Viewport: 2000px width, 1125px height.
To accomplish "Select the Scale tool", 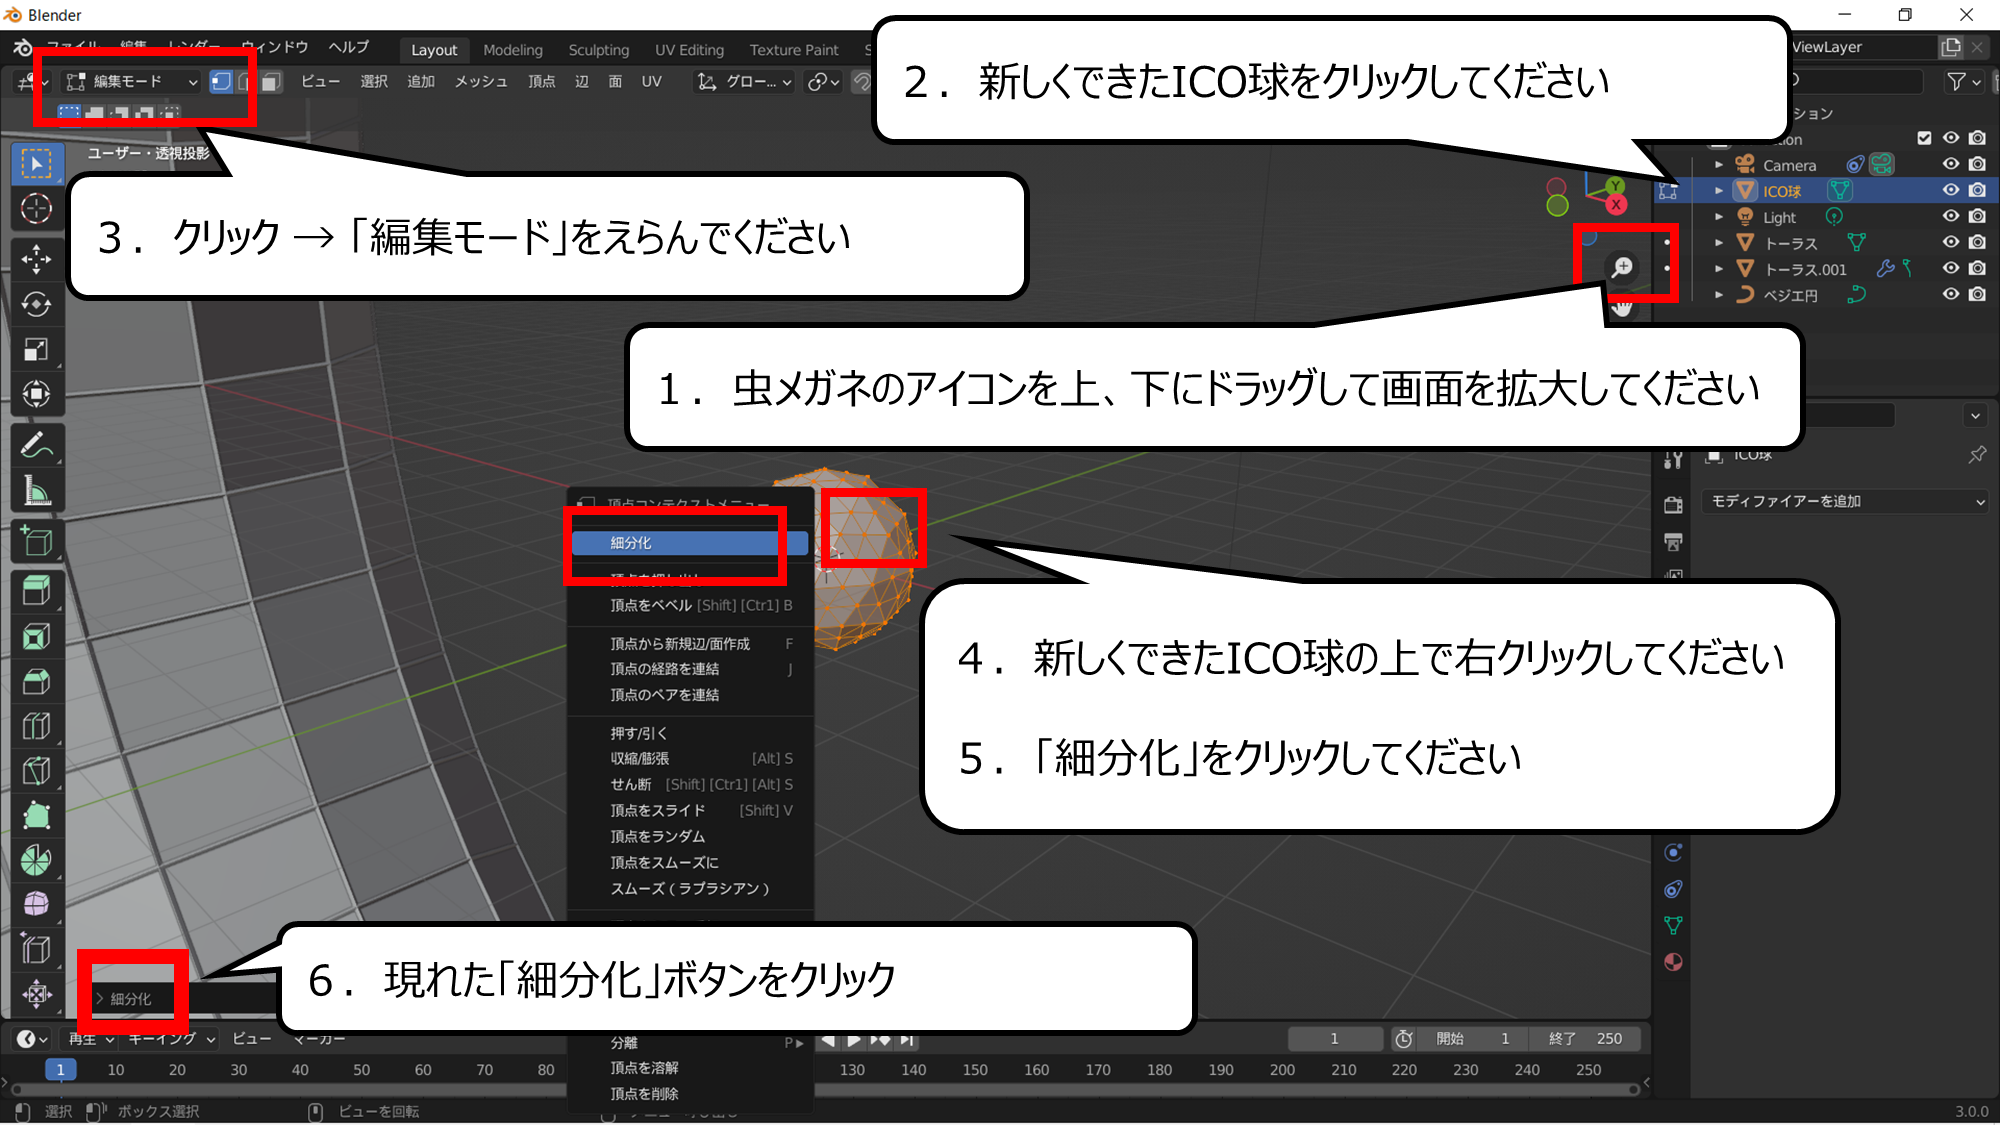I will (x=37, y=349).
